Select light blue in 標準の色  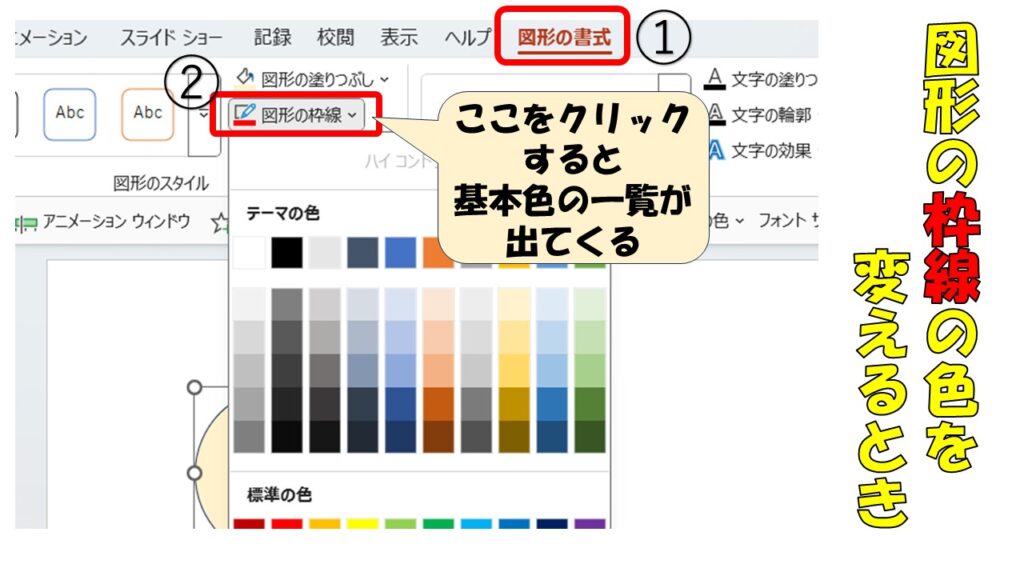[477, 524]
